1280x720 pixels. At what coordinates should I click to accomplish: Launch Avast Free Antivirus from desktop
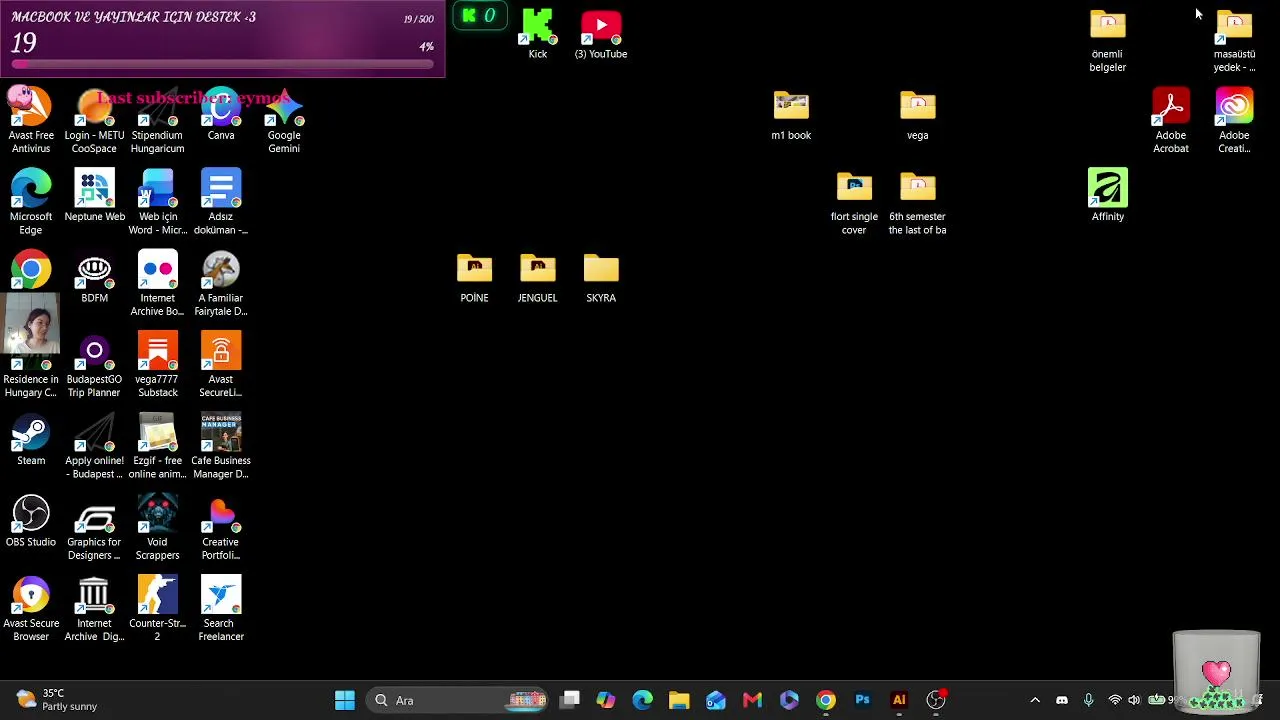(x=31, y=120)
